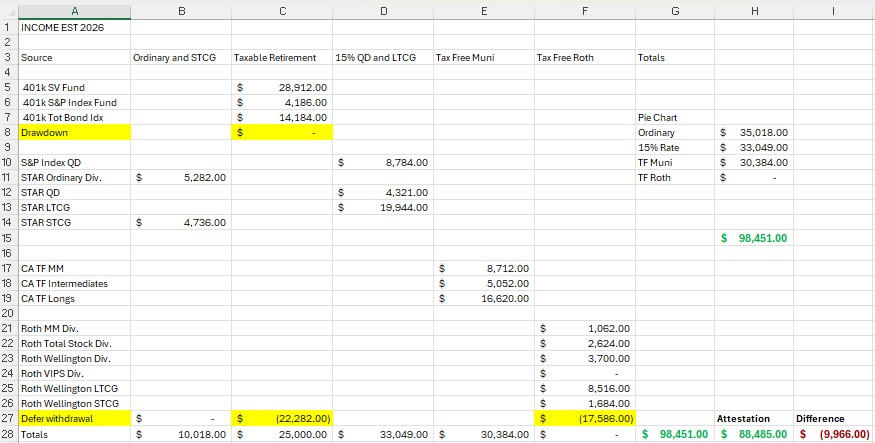
Task: Click the 'CA TF MM' cell
Action: click(x=75, y=268)
